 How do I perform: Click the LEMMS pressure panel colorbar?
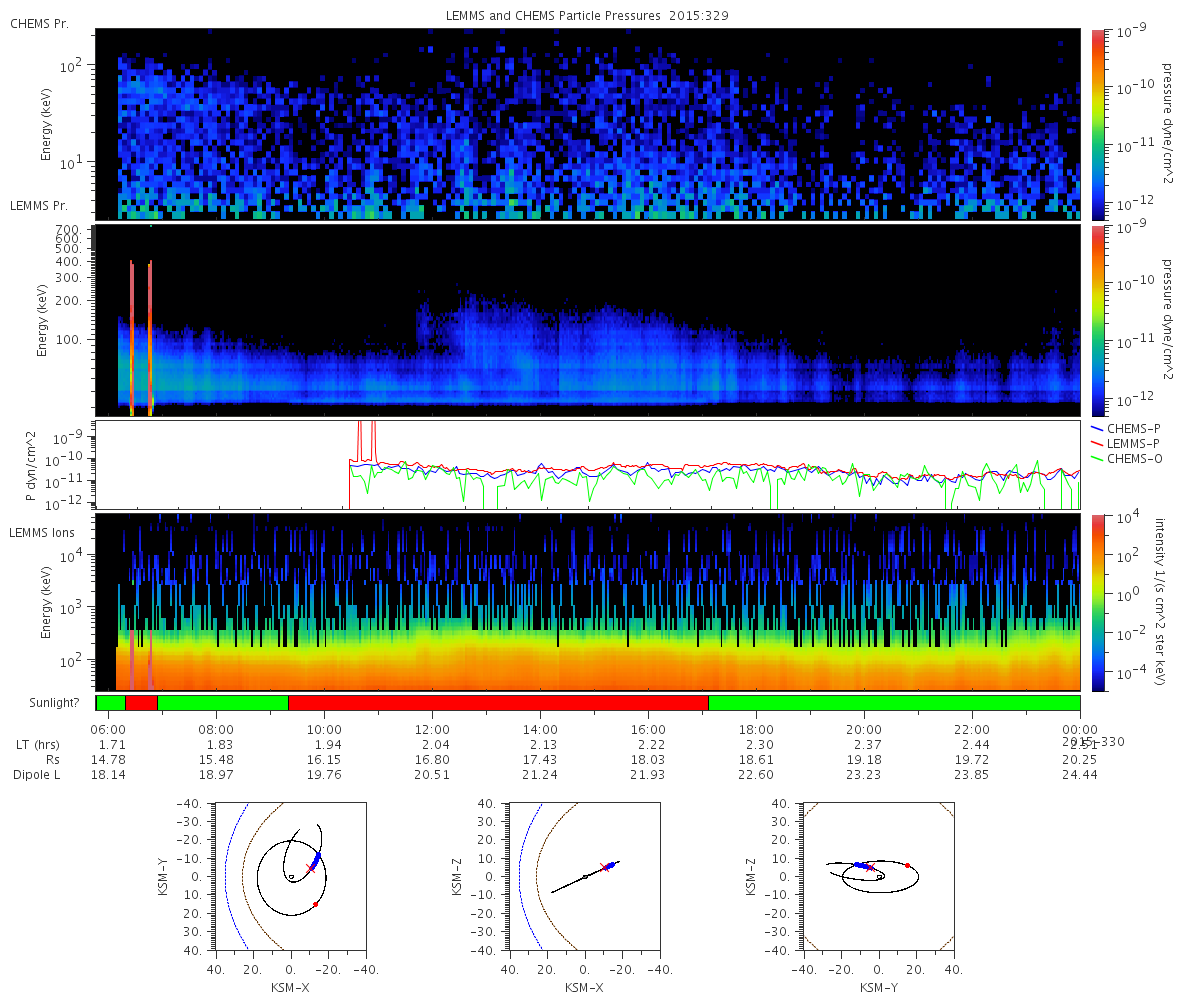point(1097,320)
